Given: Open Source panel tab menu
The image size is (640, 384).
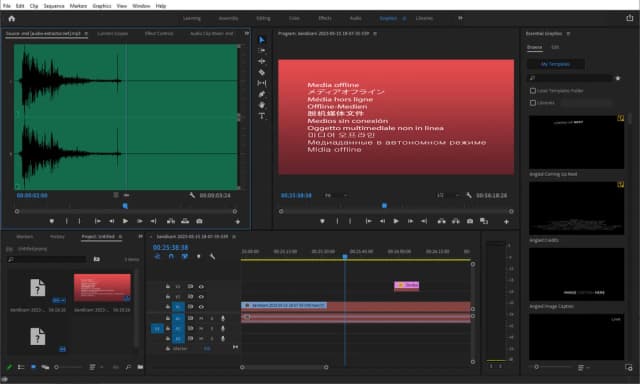Looking at the screenshot, I should (86, 33).
